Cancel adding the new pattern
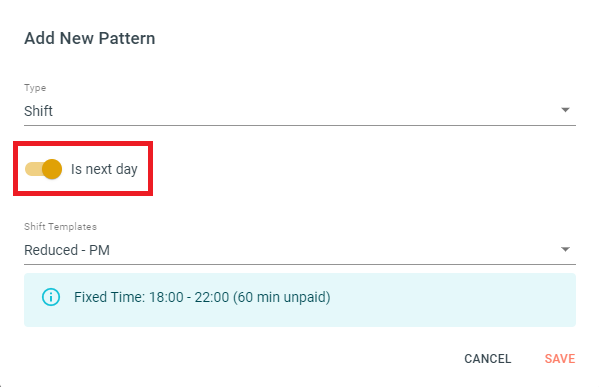 tap(487, 359)
